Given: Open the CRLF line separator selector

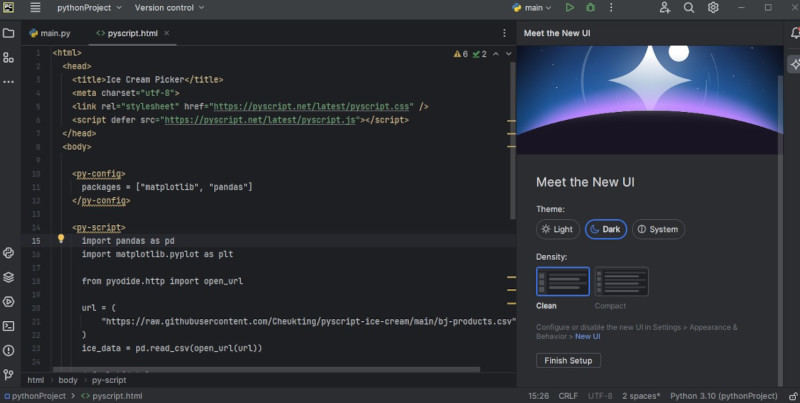Looking at the screenshot, I should click(x=568, y=396).
